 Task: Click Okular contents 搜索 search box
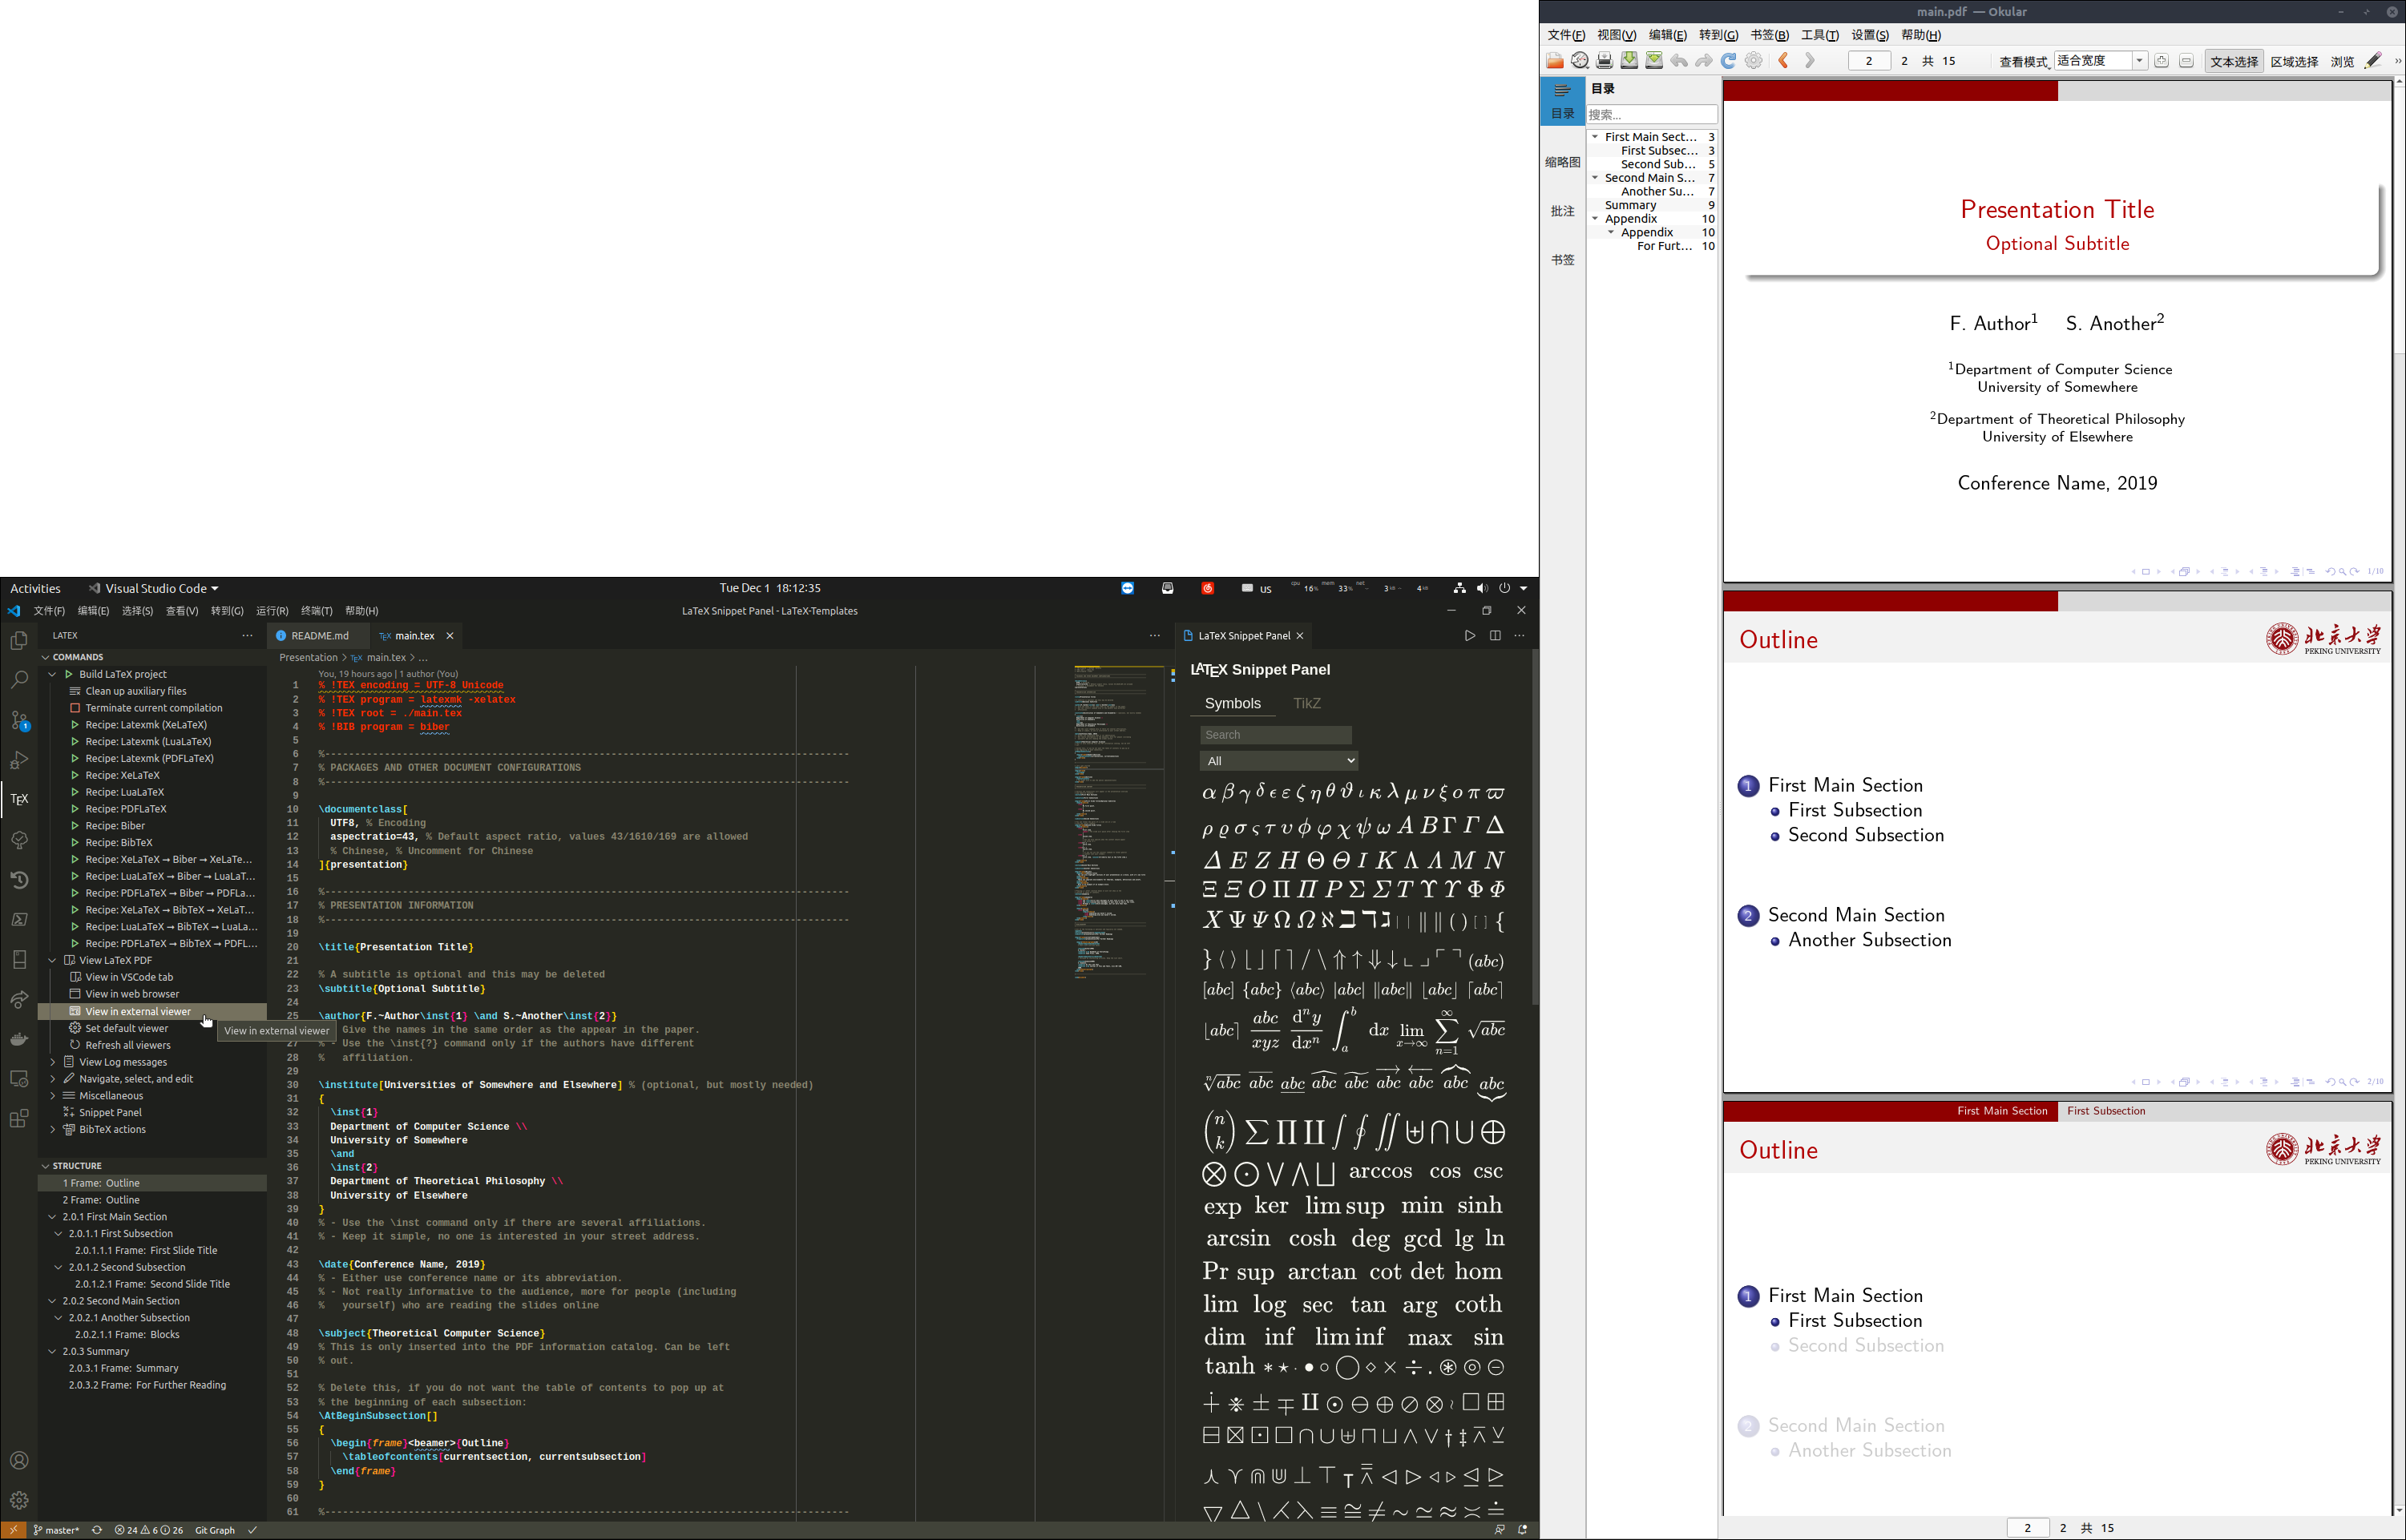point(1651,114)
